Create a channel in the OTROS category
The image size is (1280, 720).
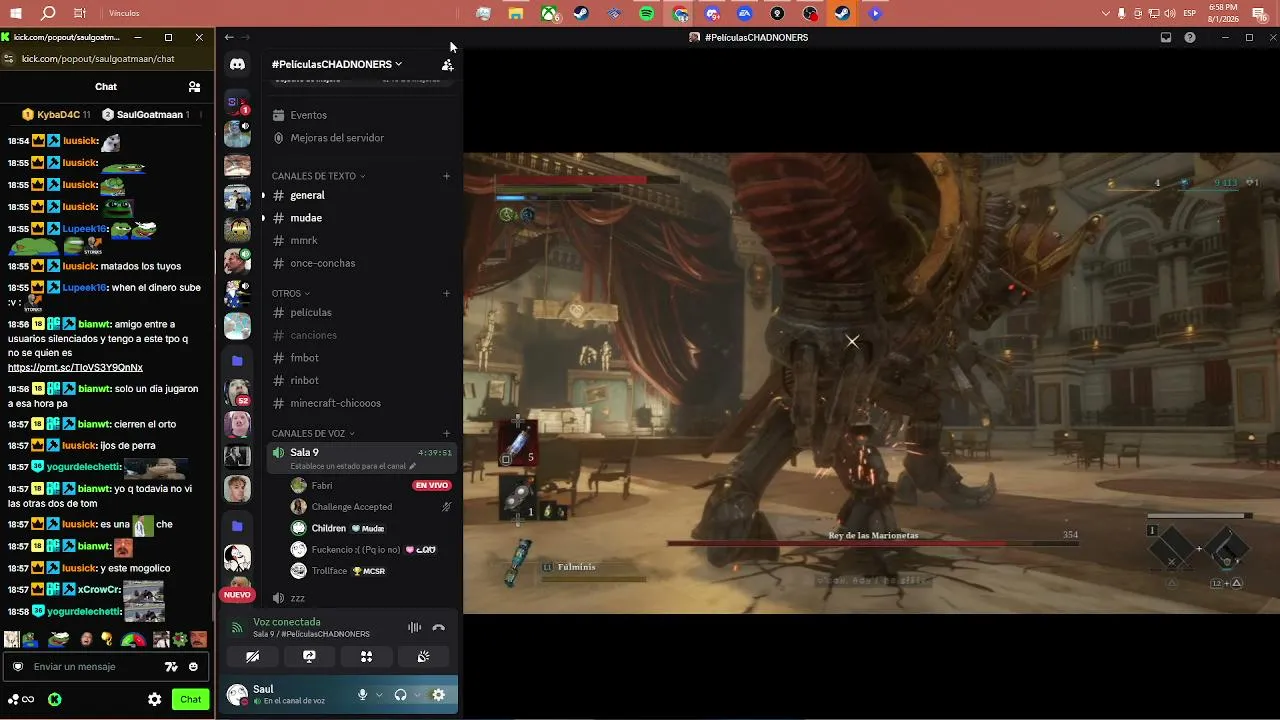click(447, 294)
